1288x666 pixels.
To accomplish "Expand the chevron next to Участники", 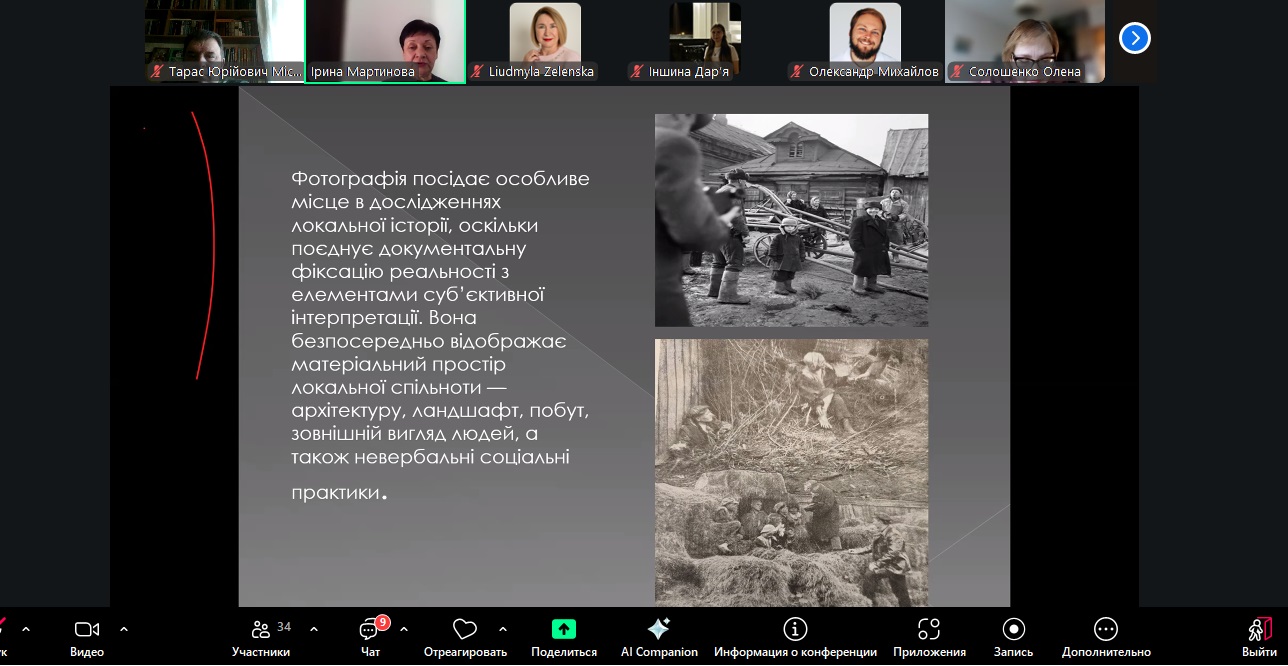I will [314, 629].
